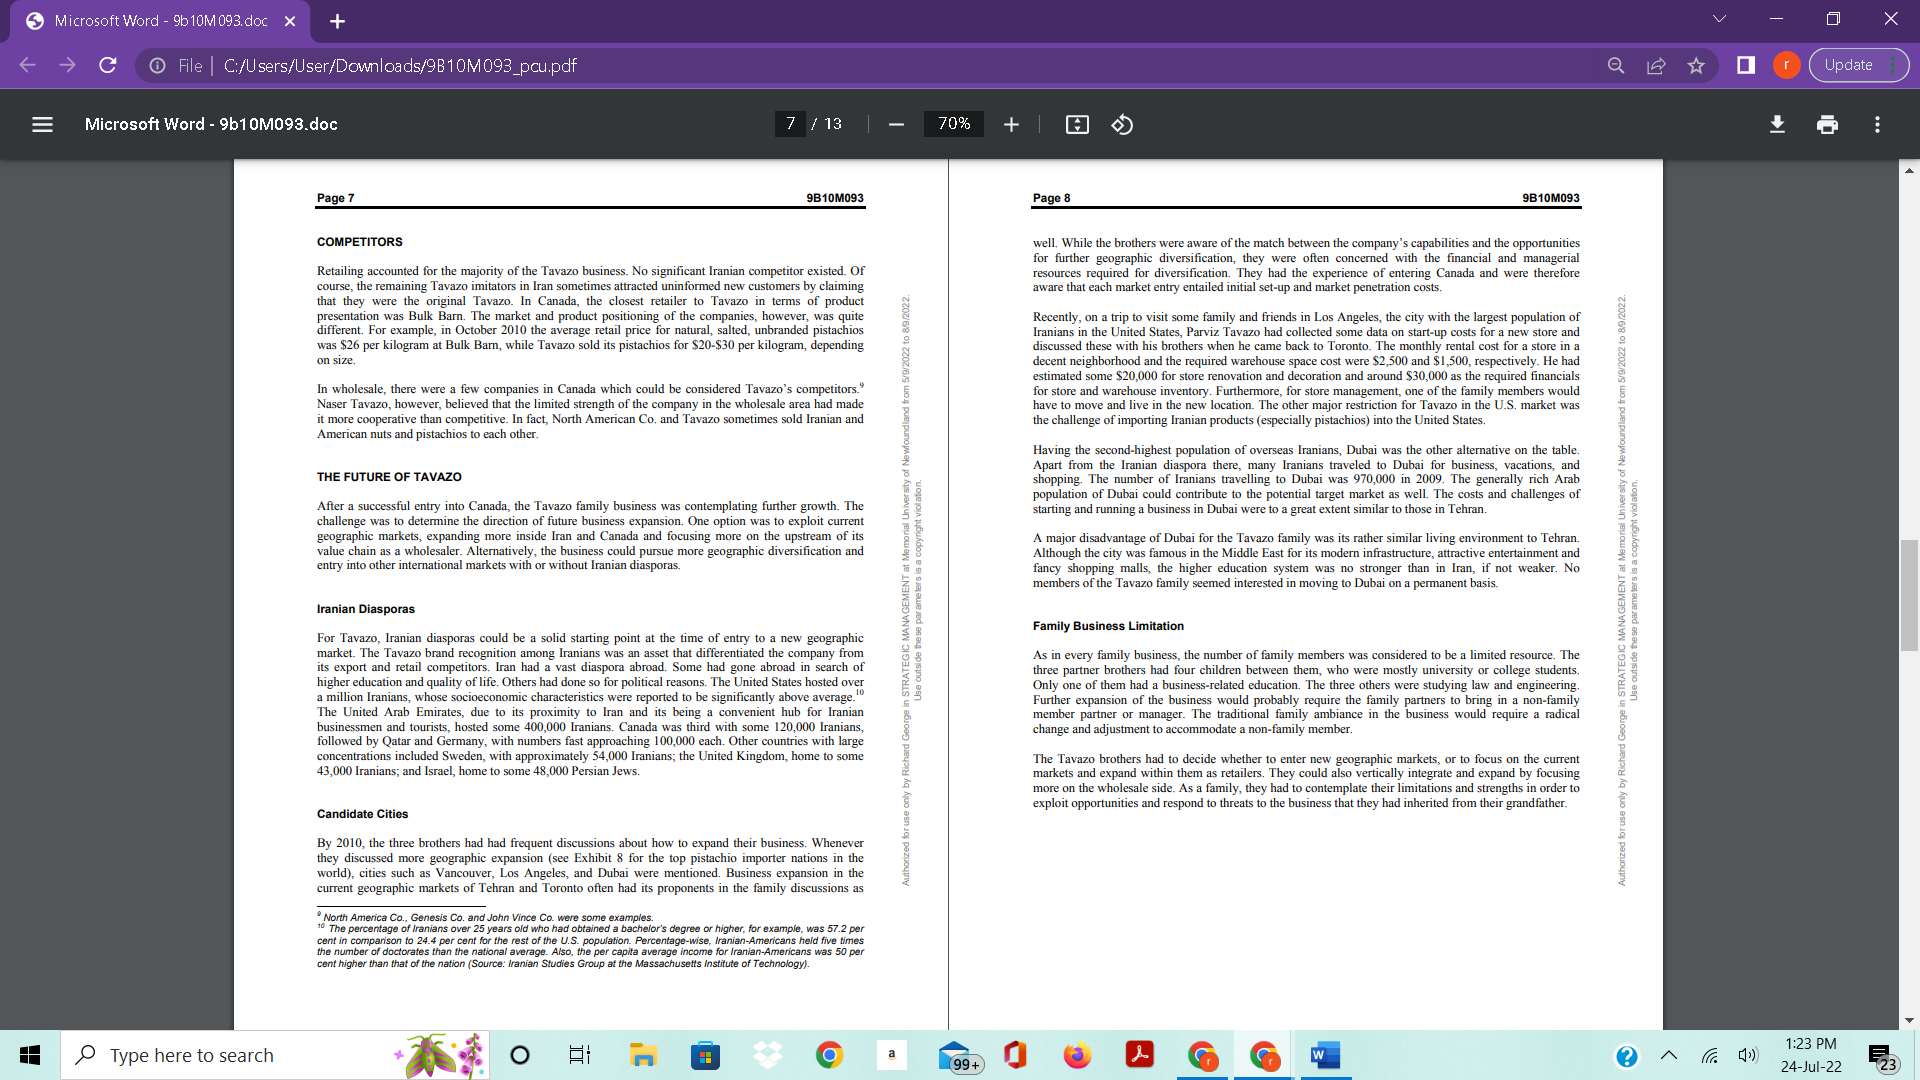Enable fit-to-page view
This screenshot has width=1920, height=1080.
click(x=1076, y=124)
